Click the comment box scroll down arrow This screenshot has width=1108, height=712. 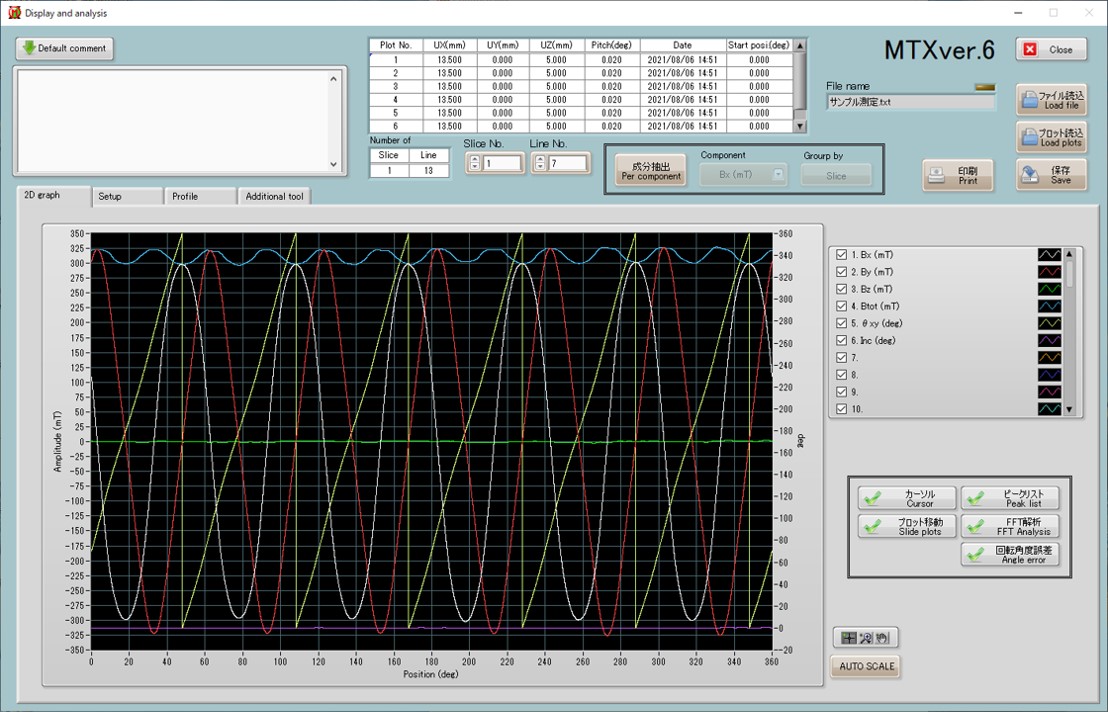tap(334, 164)
